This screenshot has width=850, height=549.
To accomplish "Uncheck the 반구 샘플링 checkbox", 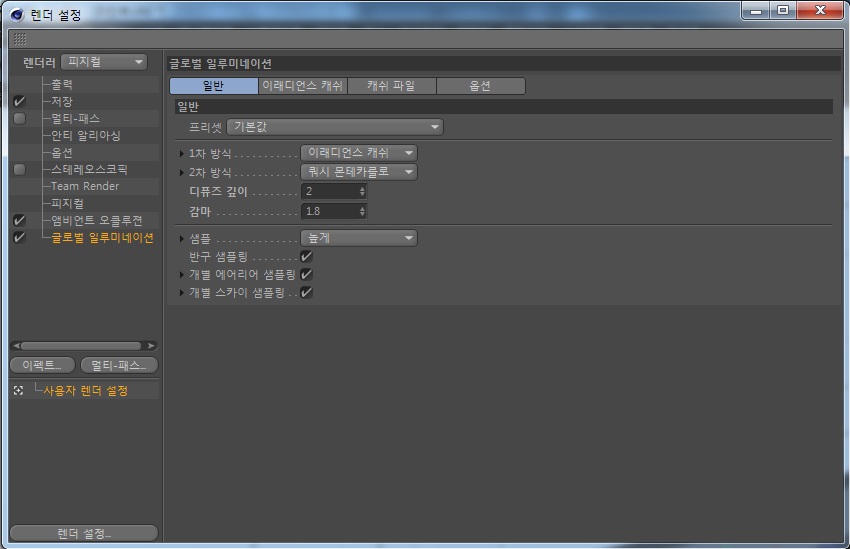I will click(307, 256).
